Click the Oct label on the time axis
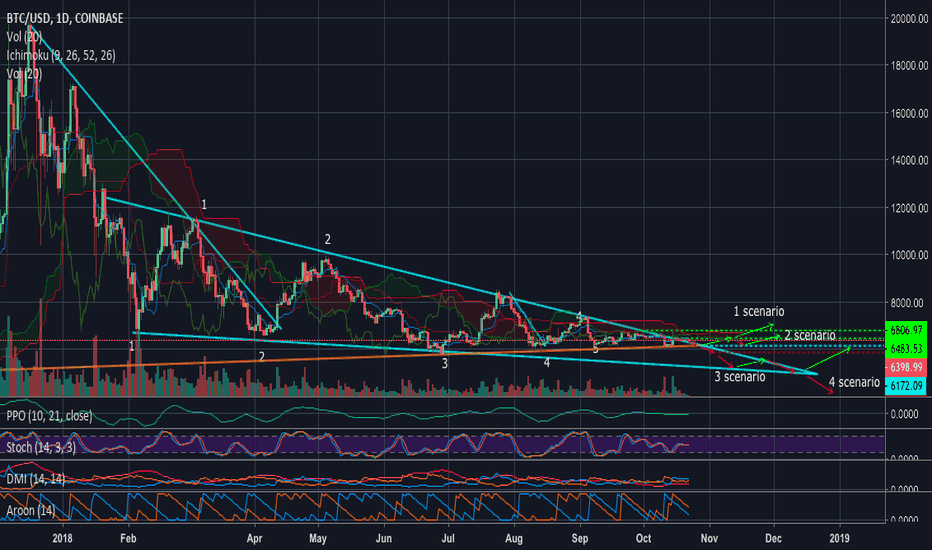932x550 pixels. [x=643, y=538]
